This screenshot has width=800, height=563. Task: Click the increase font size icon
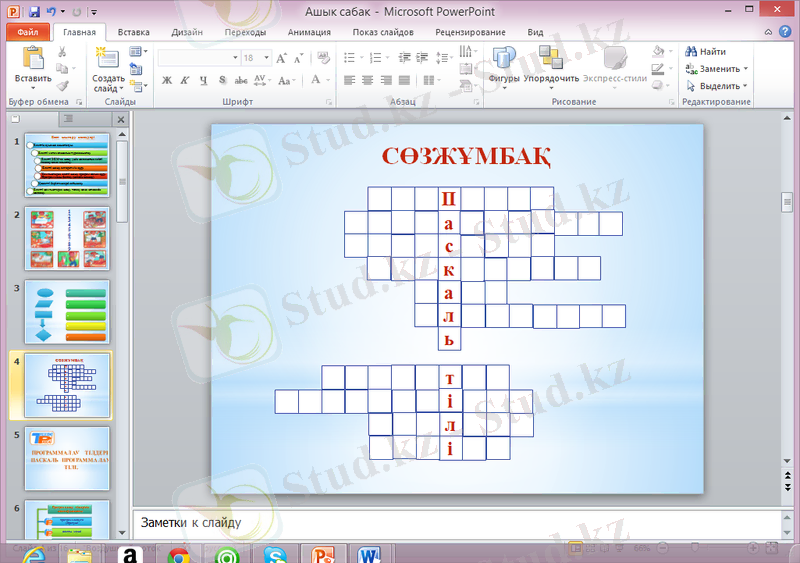(283, 58)
